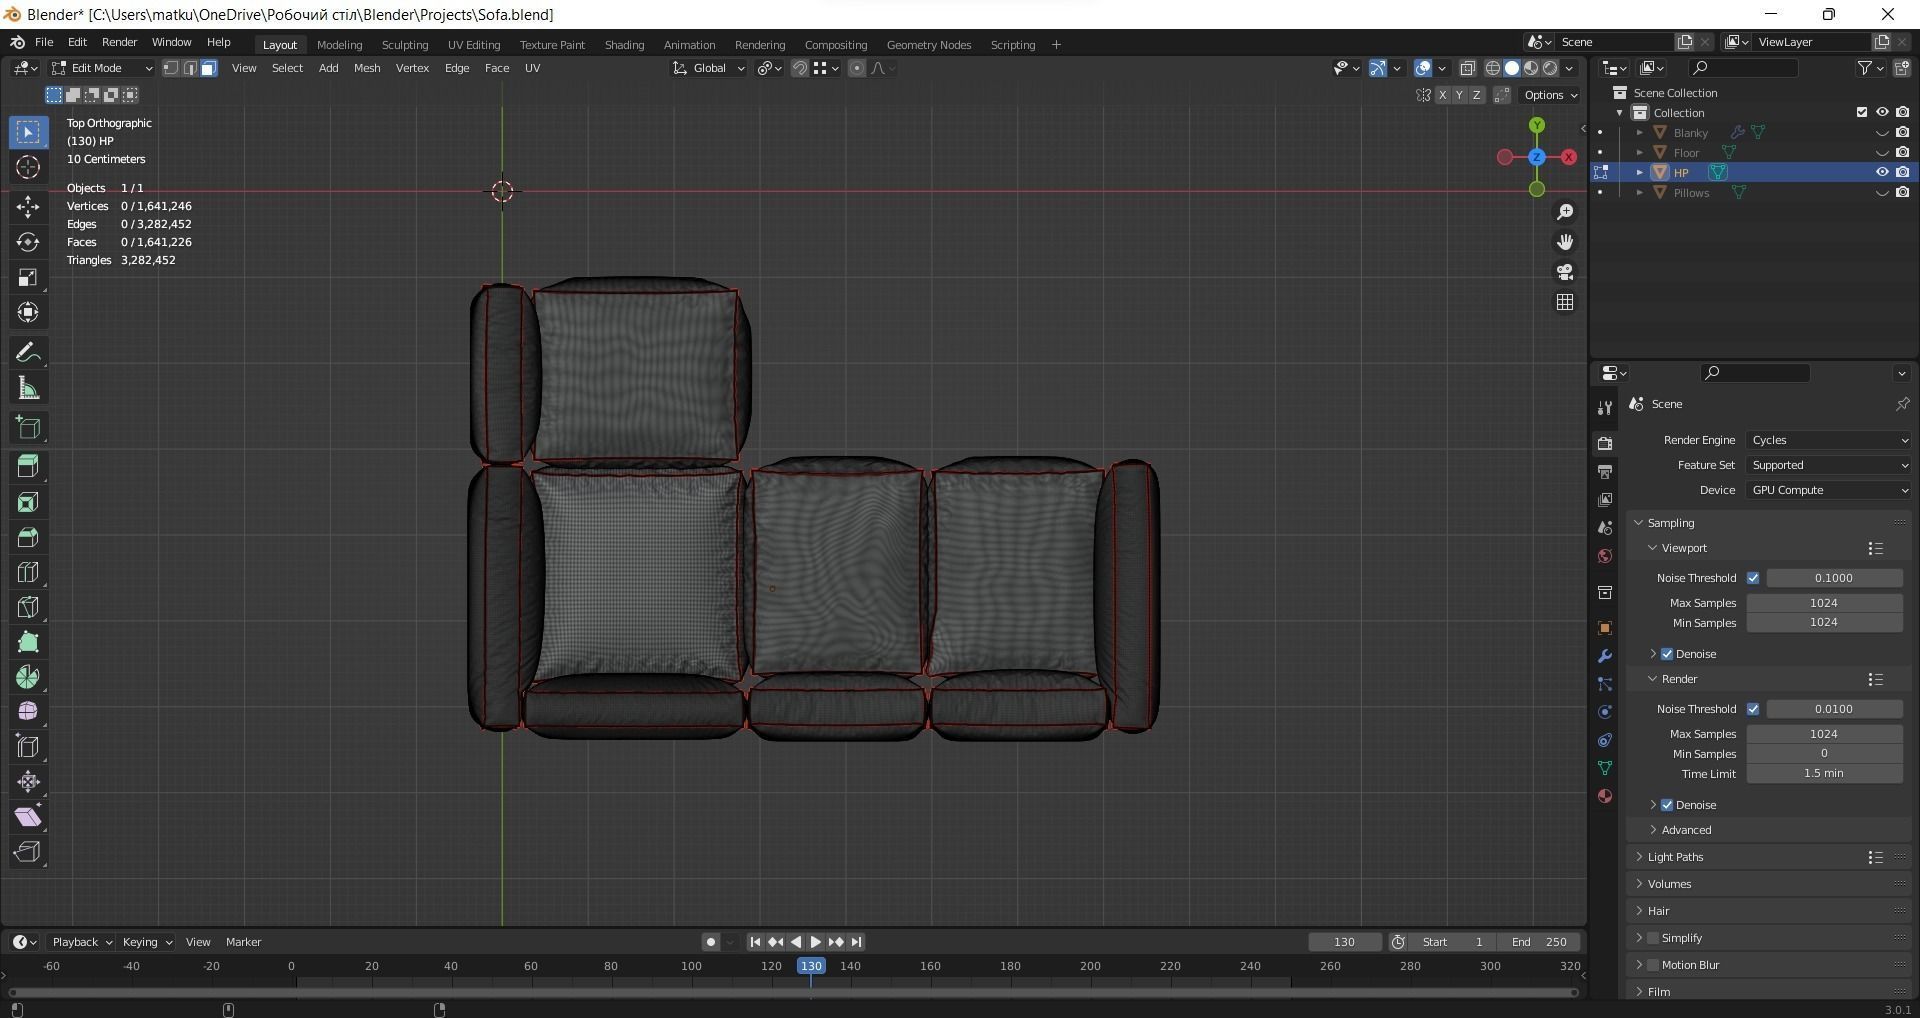
Task: Enable the Simplify checkbox
Action: pos(1653,938)
